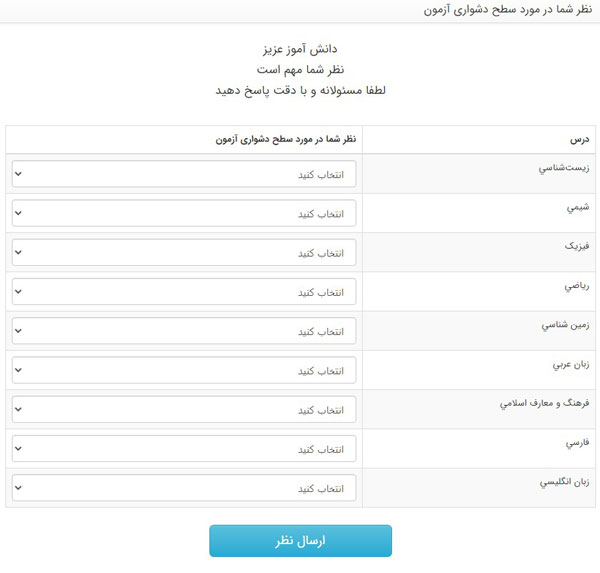Viewport: 600px width, 573px height.
Task: Click the درس column header
Action: (580, 140)
